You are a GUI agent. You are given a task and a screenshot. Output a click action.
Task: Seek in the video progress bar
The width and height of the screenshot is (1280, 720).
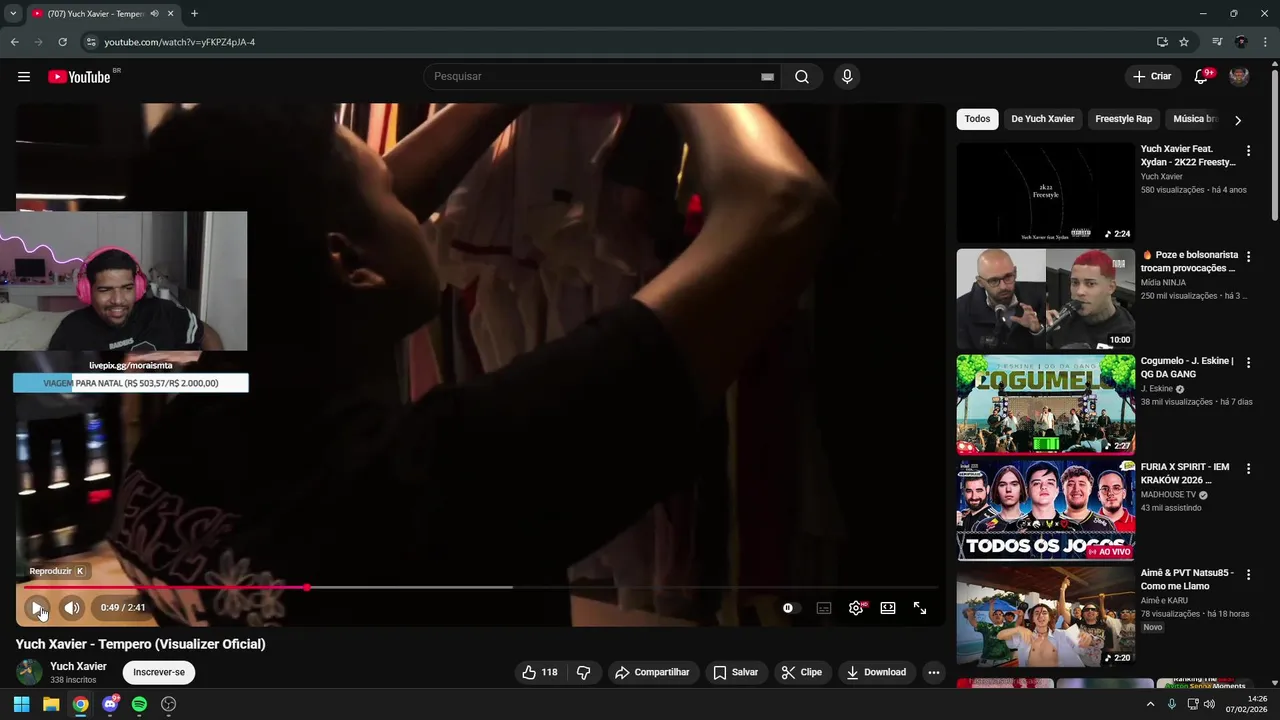click(x=480, y=587)
